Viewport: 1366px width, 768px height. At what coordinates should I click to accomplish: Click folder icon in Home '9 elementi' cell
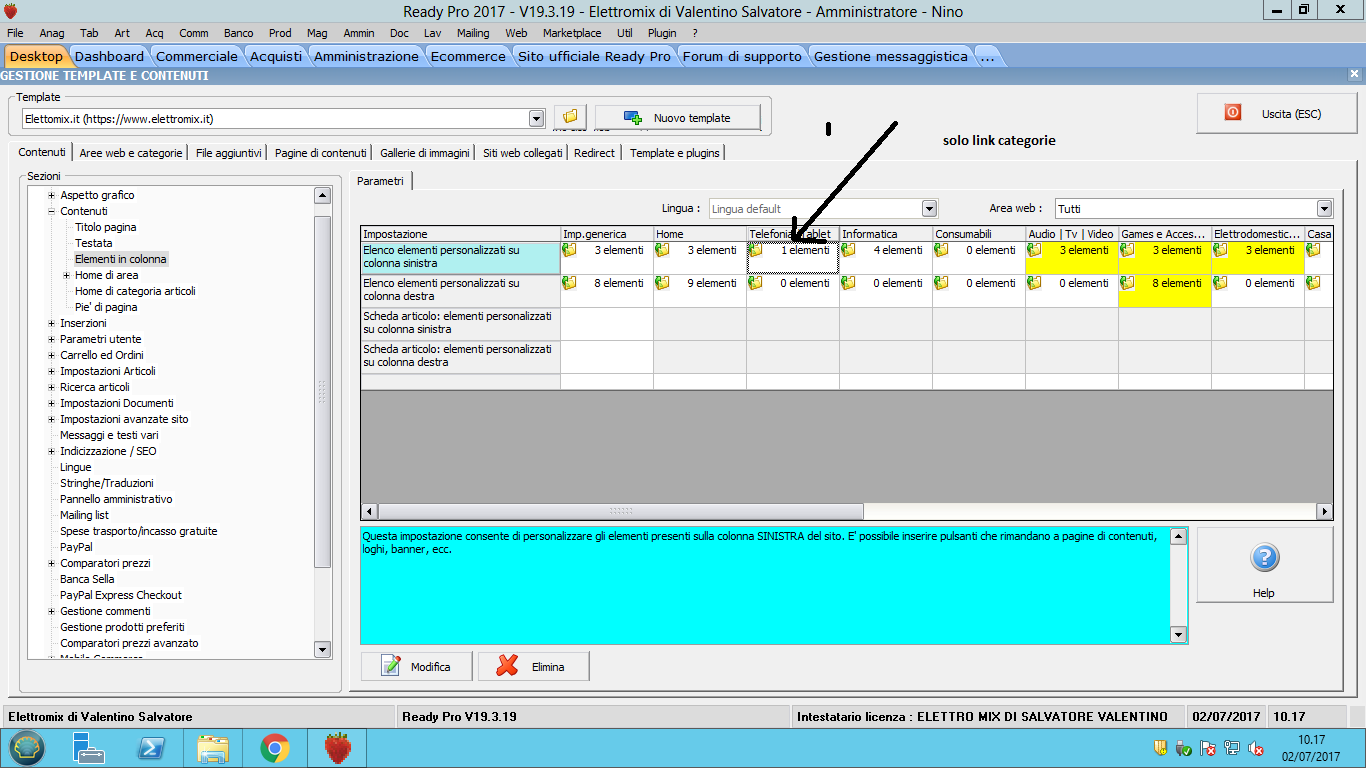[x=662, y=283]
